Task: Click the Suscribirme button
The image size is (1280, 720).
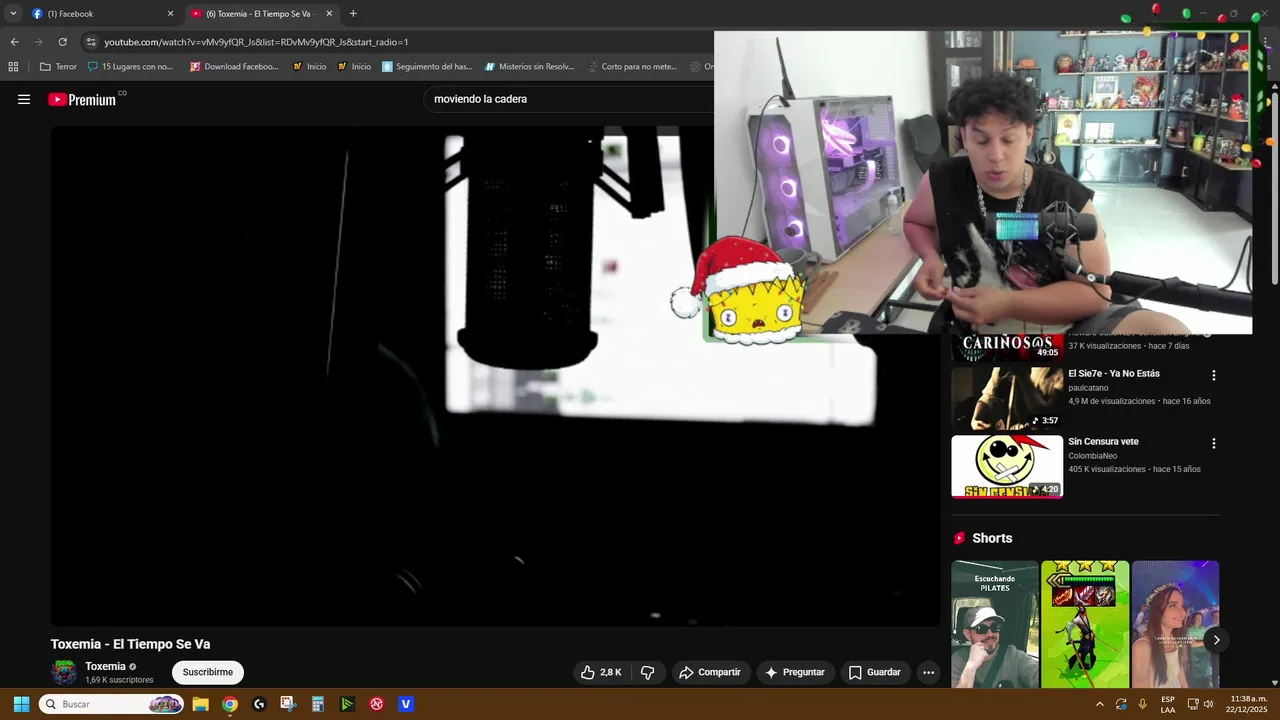Action: pyautogui.click(x=208, y=672)
